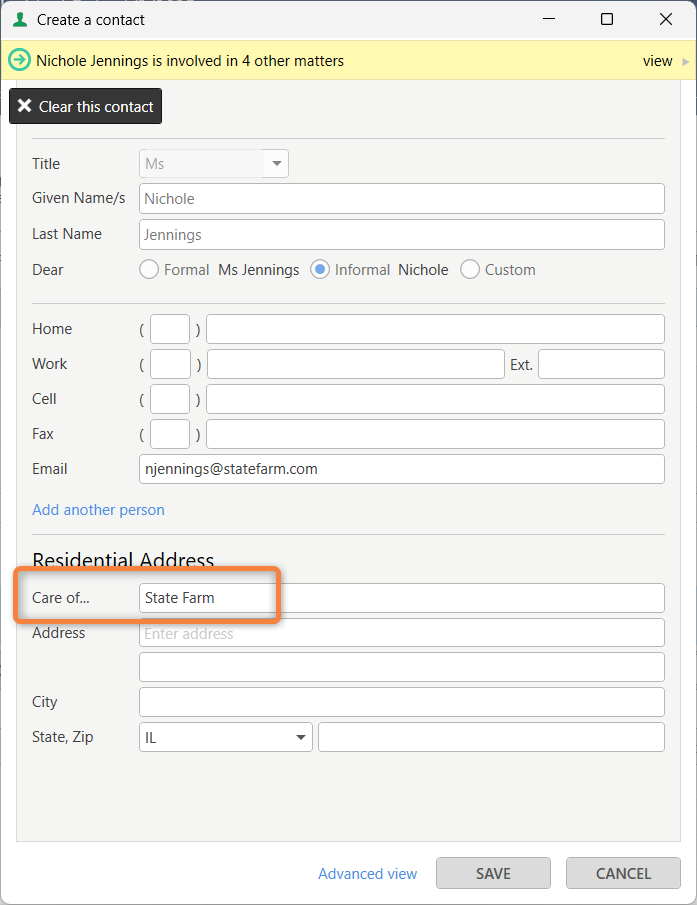The height and width of the screenshot is (905, 697).
Task: Expand the State dropdown showing IL
Action: point(300,737)
